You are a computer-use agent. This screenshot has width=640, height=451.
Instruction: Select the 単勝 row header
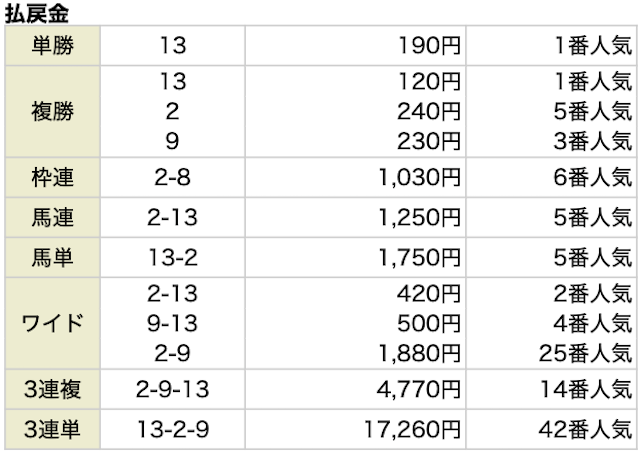click(53, 46)
